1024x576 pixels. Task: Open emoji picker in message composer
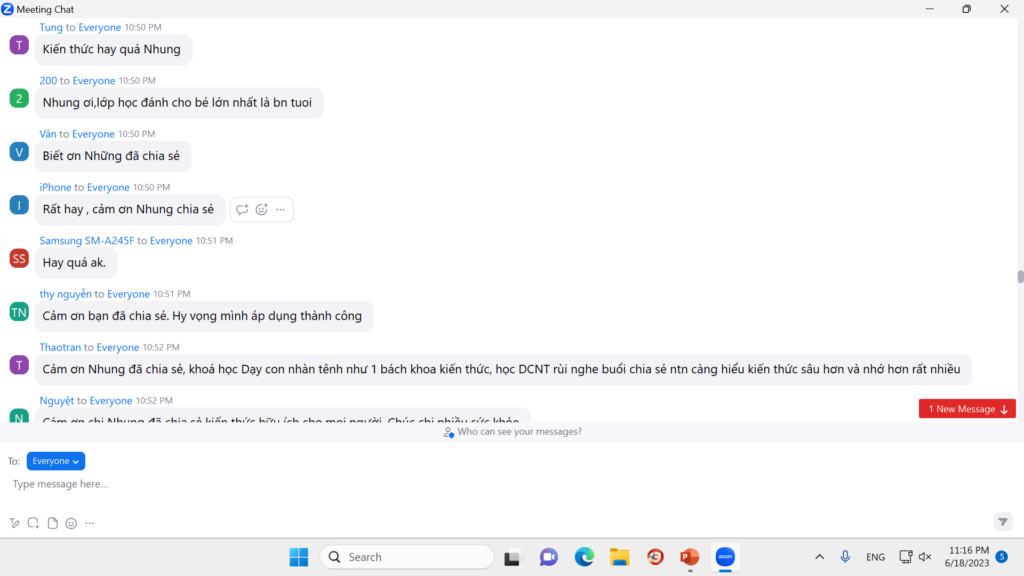click(x=71, y=523)
